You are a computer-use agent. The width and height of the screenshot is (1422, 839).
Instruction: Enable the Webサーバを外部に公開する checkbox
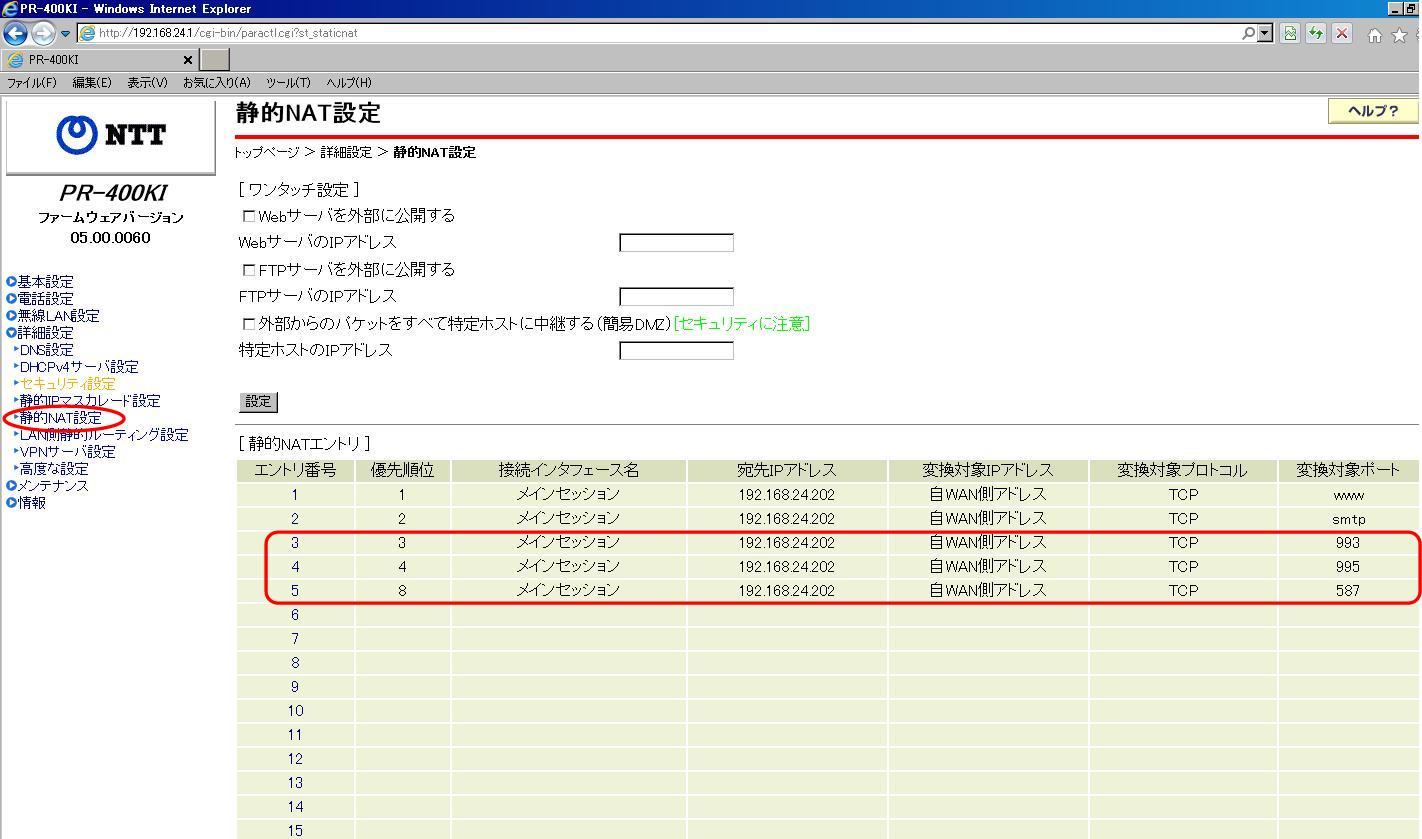[249, 216]
